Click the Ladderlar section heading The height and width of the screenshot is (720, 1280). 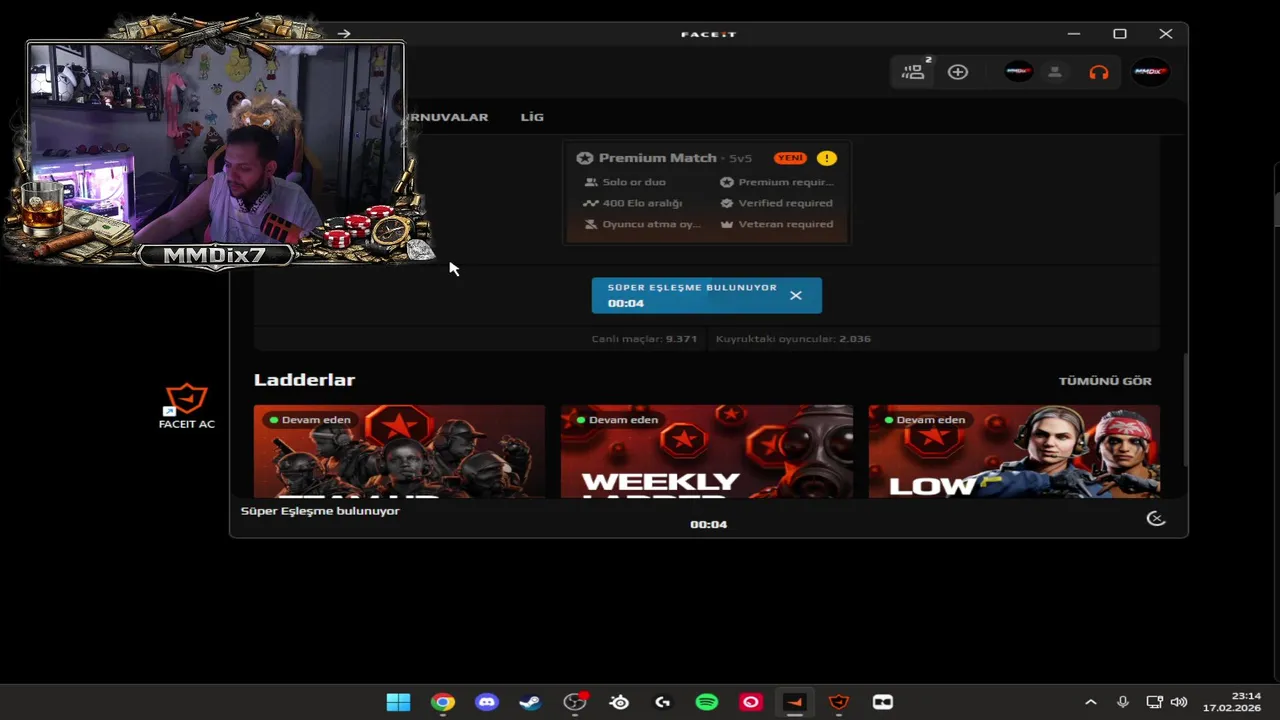coord(304,380)
